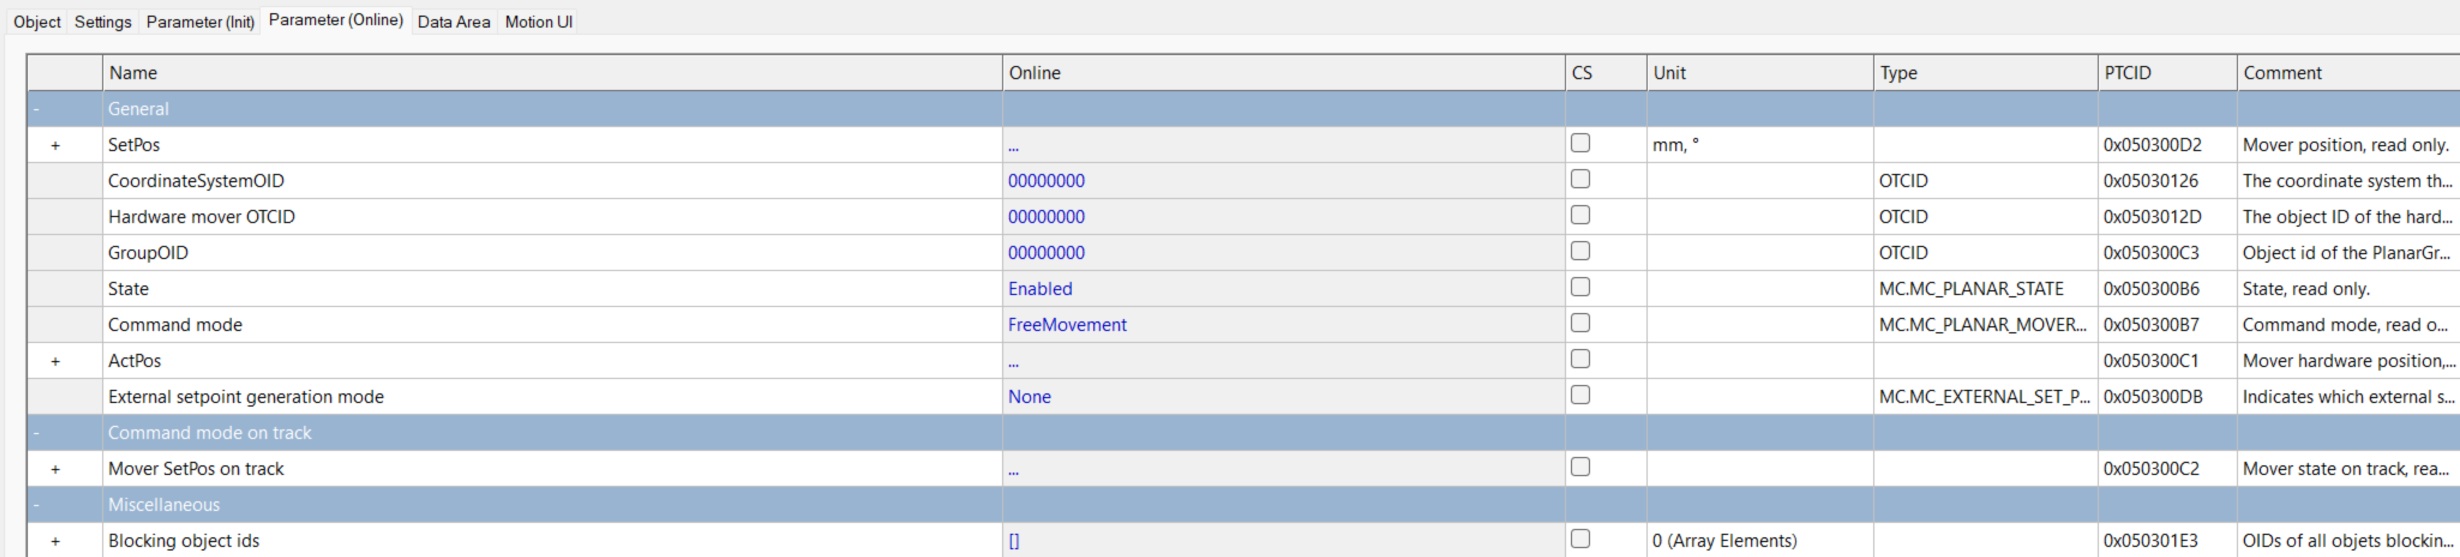Viewport: 2460px width, 557px height.
Task: Collapse the Command mode on track section
Action: click(36, 433)
